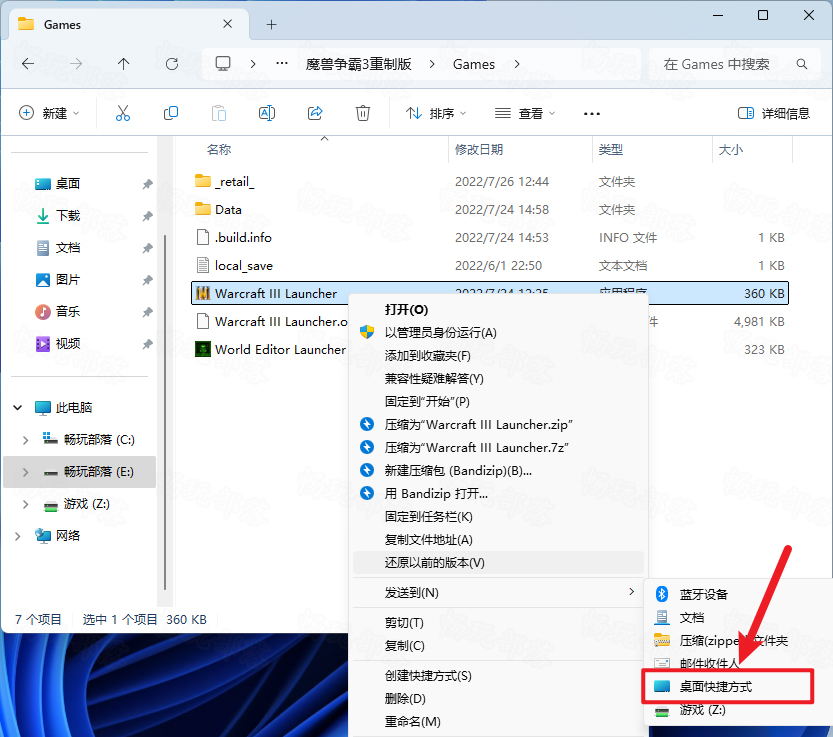This screenshot has width=833, height=737.
Task: Open a new tab with plus button
Action: click(x=271, y=24)
